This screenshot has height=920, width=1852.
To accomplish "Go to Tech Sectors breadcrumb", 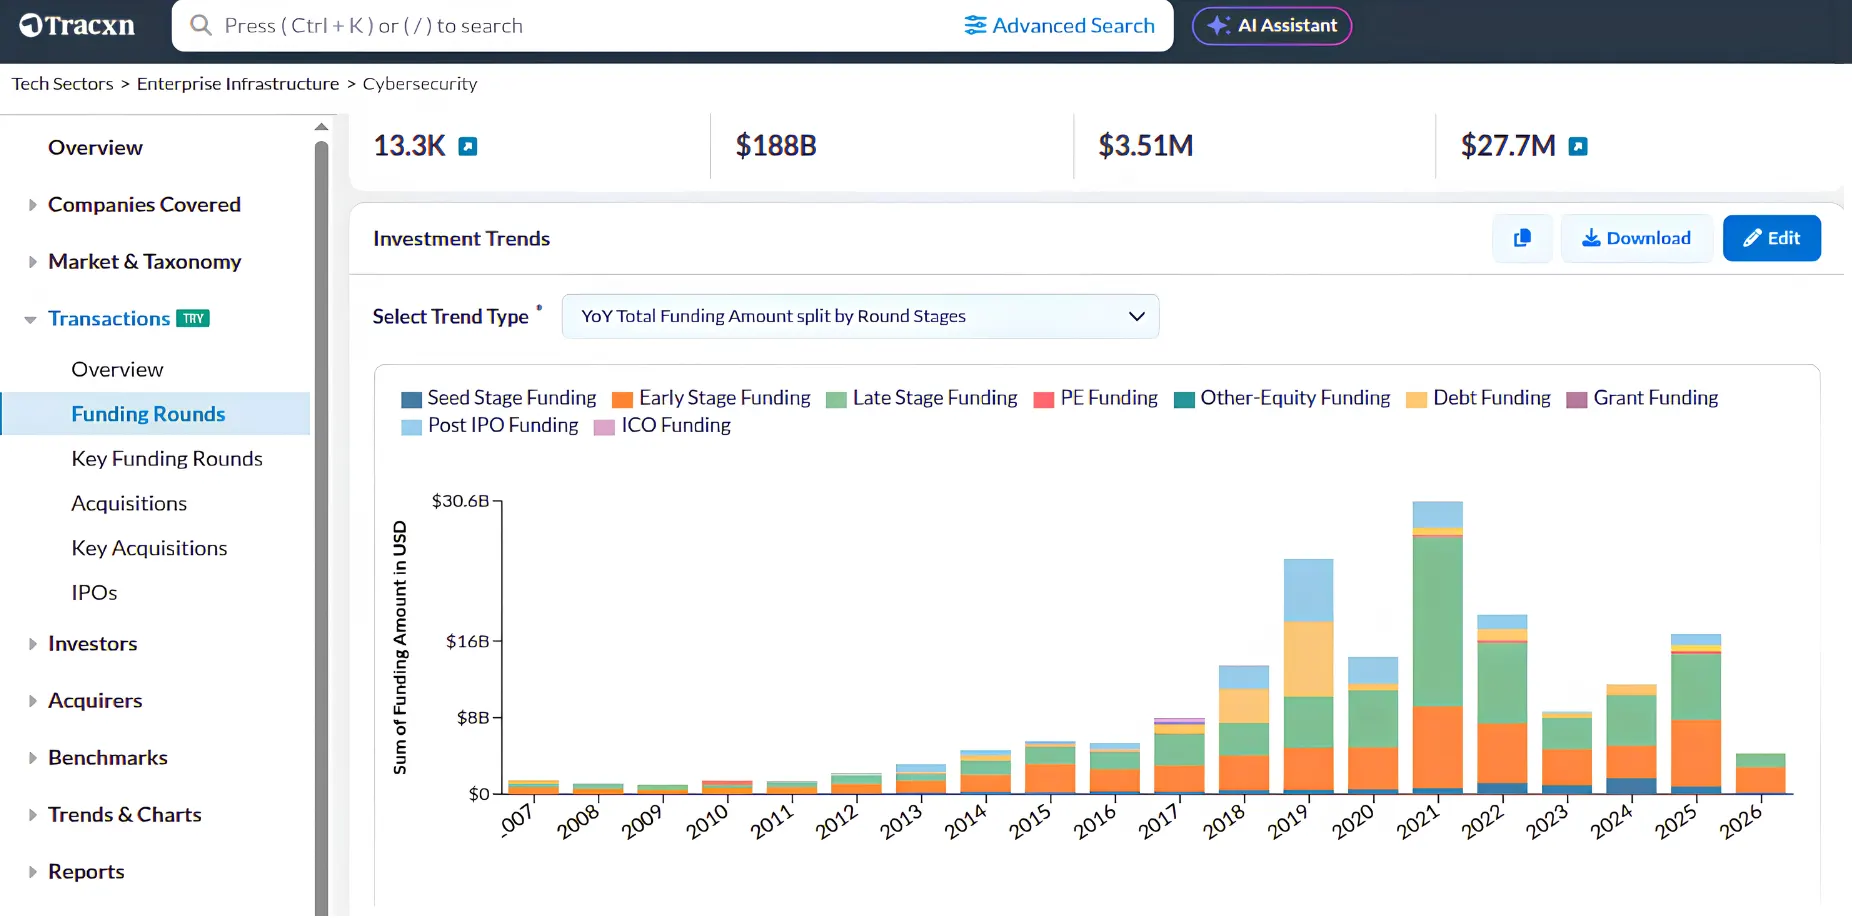I will coord(62,84).
